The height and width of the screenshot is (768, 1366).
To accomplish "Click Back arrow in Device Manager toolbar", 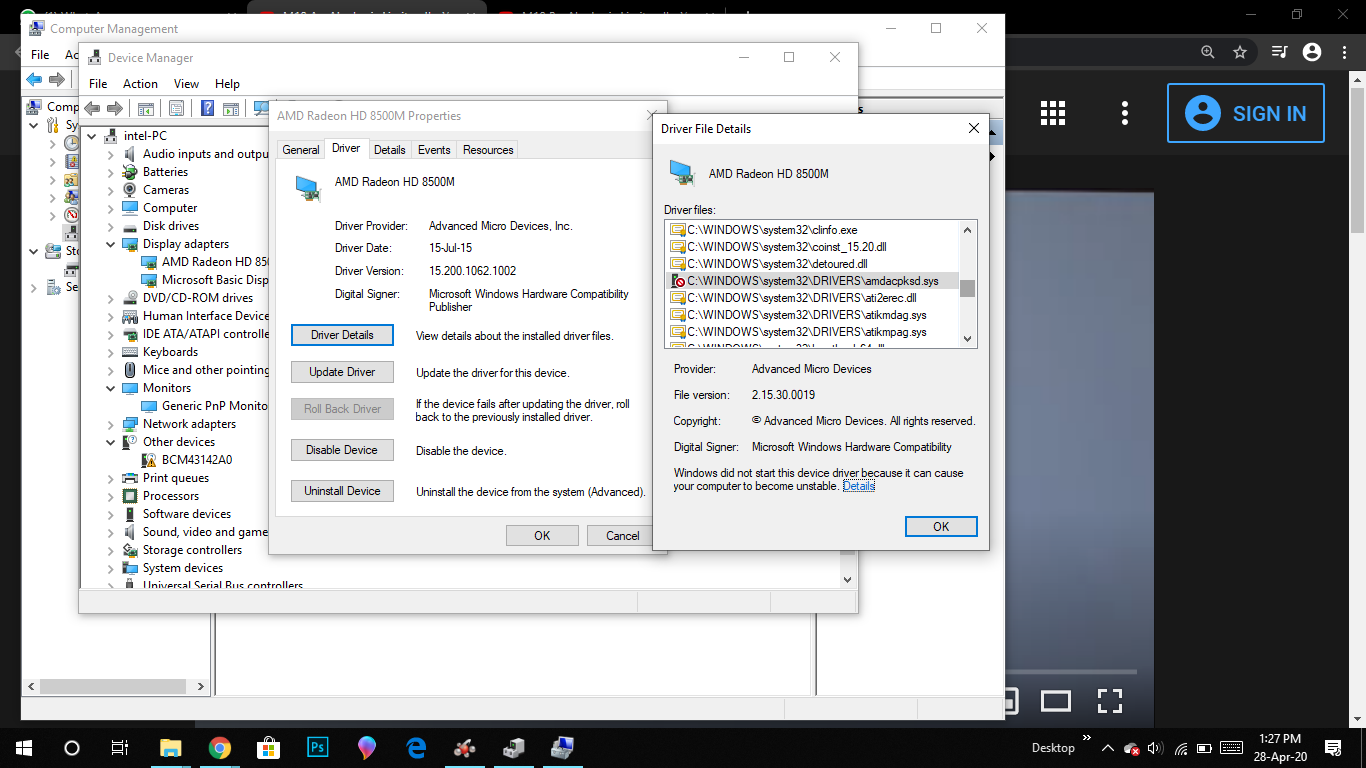I will point(93,108).
